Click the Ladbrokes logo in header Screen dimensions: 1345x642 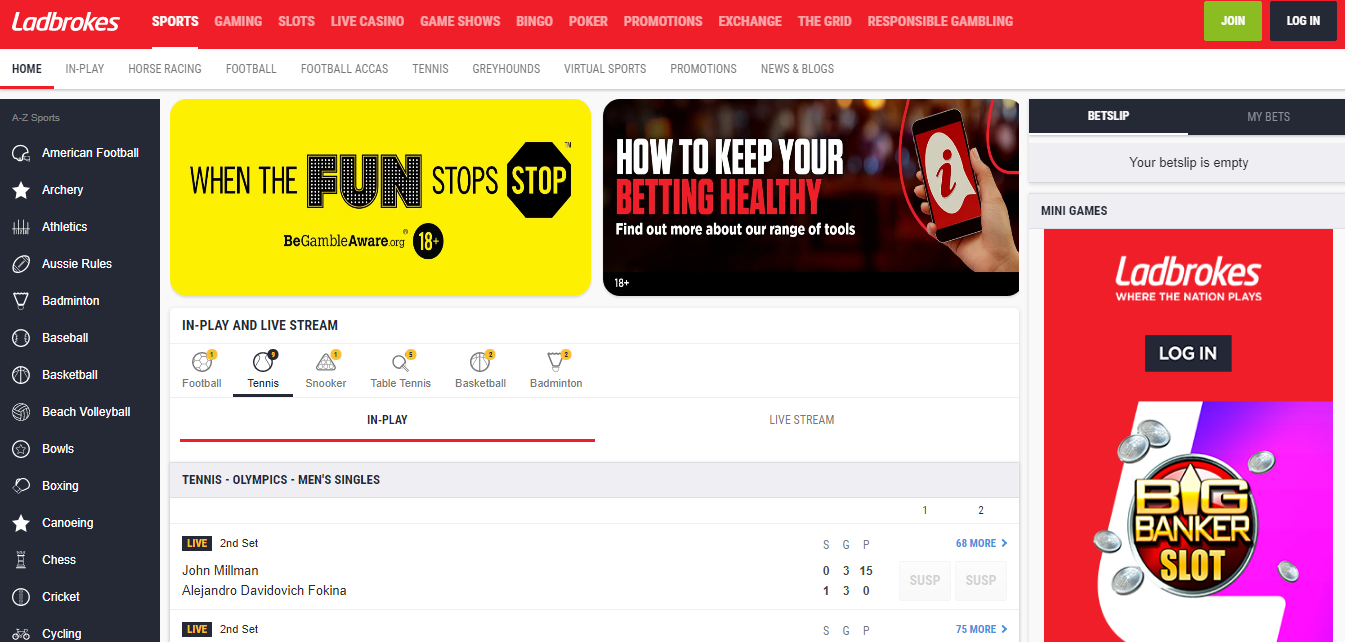point(66,21)
